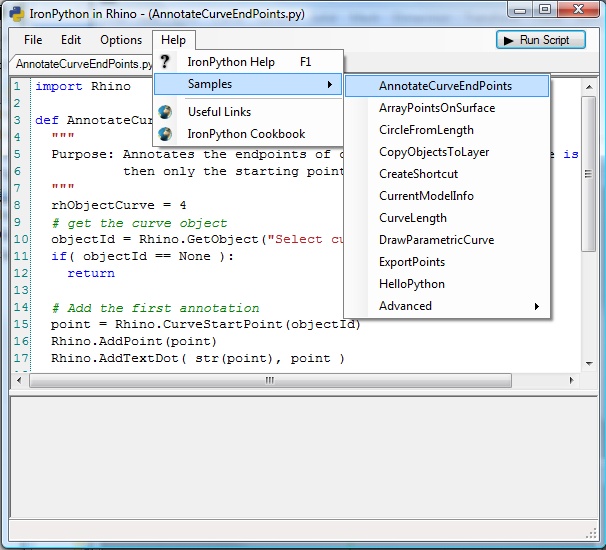Click the horizontal scrollbar thumb
This screenshot has height=550, width=606.
coord(270,380)
